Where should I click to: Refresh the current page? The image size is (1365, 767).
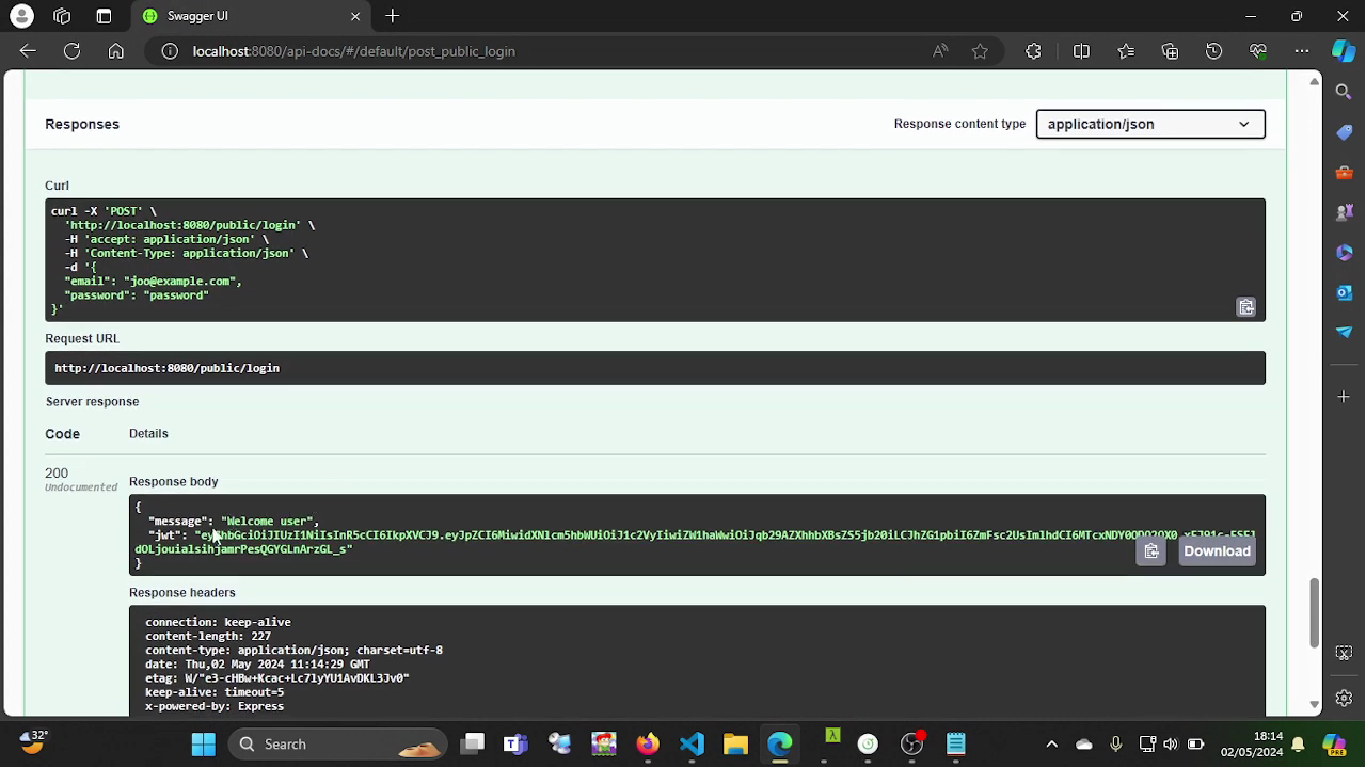[72, 51]
